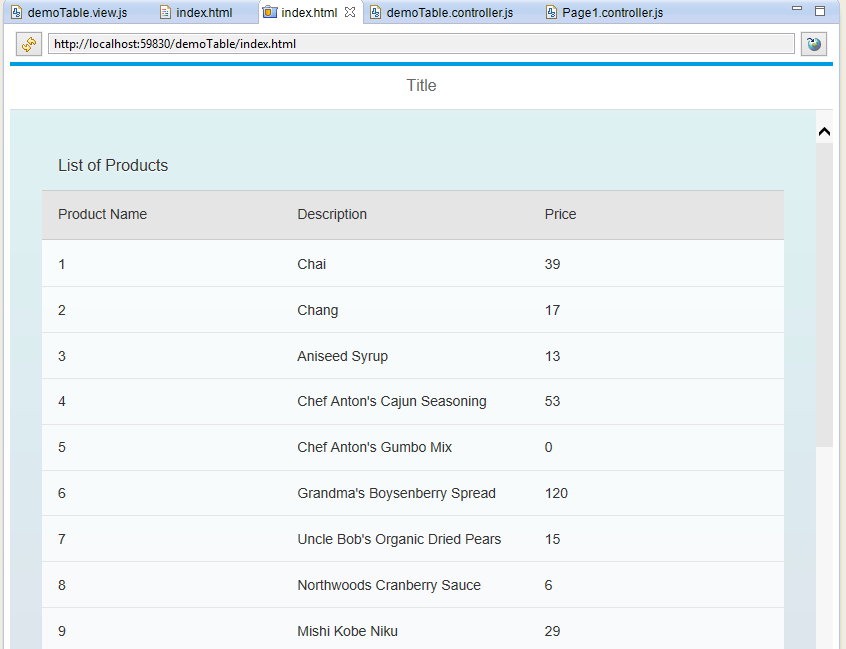Click the scroll up arrow

pos(824,132)
